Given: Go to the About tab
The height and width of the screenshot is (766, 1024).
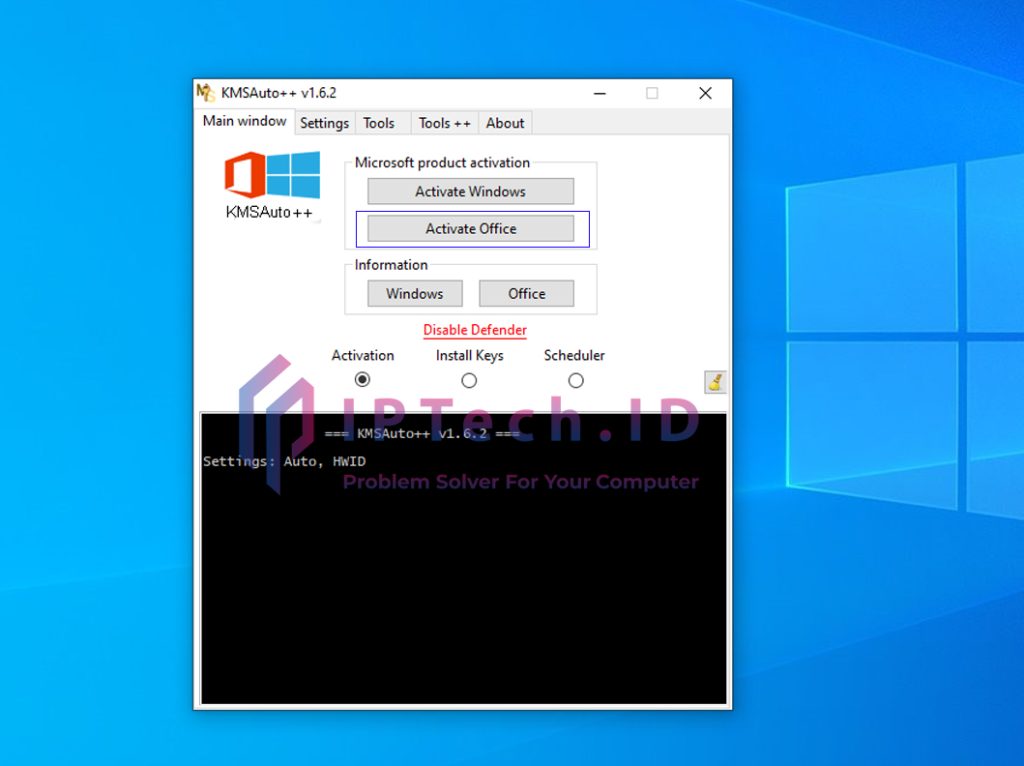Looking at the screenshot, I should click(505, 123).
